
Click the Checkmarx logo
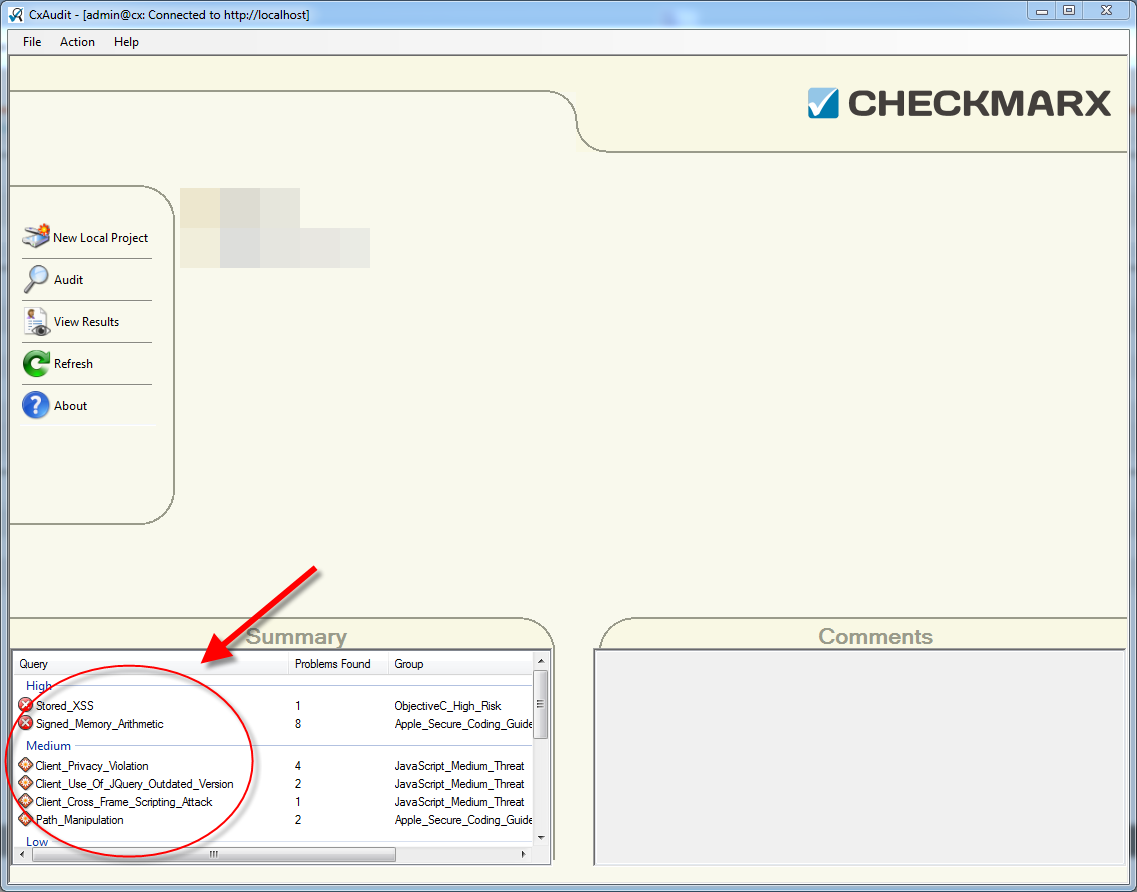[959, 103]
